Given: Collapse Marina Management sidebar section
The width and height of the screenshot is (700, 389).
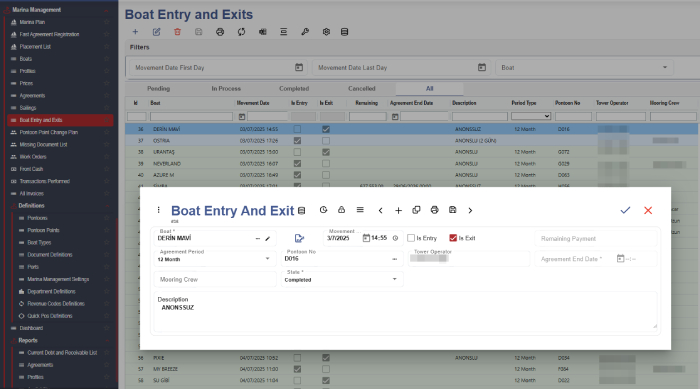Looking at the screenshot, I should [107, 10].
